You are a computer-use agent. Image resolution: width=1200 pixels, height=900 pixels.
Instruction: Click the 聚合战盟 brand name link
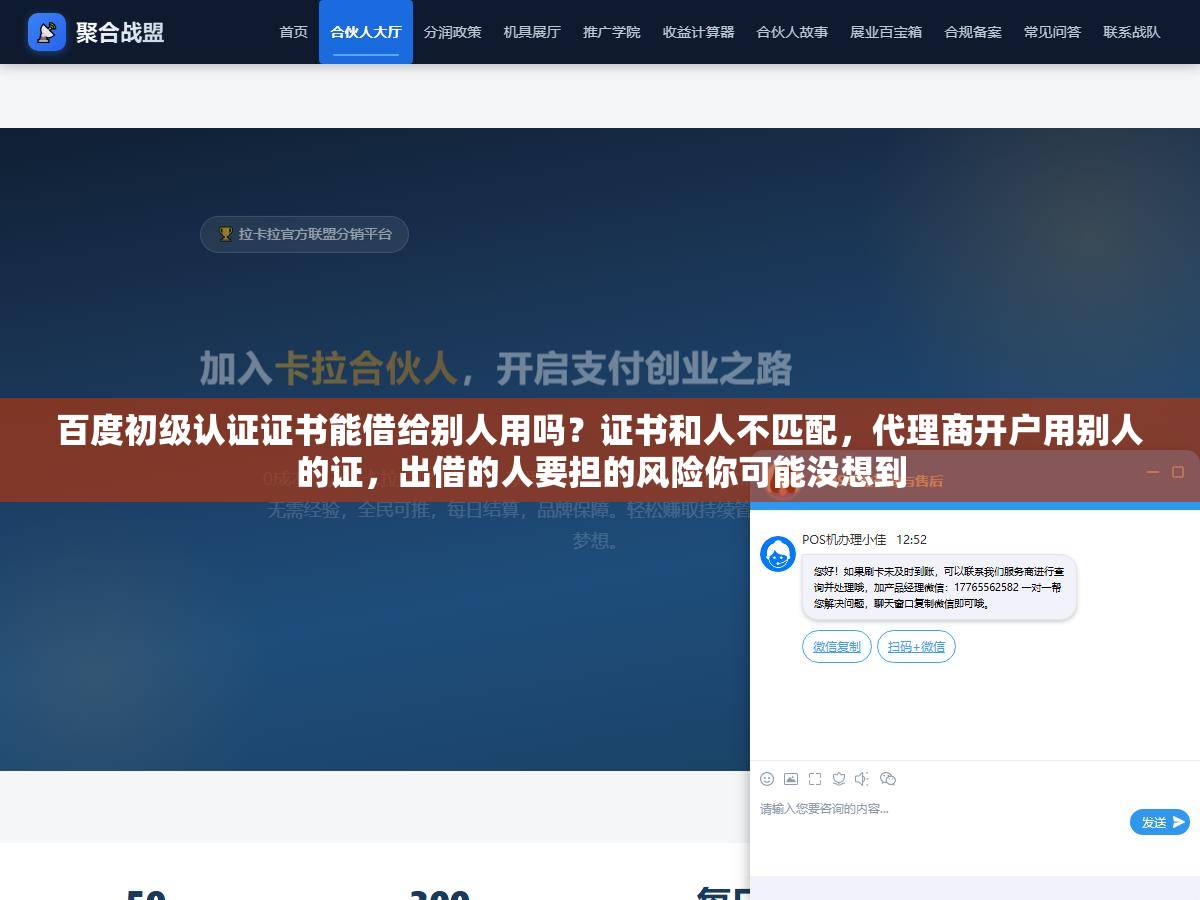[x=120, y=32]
